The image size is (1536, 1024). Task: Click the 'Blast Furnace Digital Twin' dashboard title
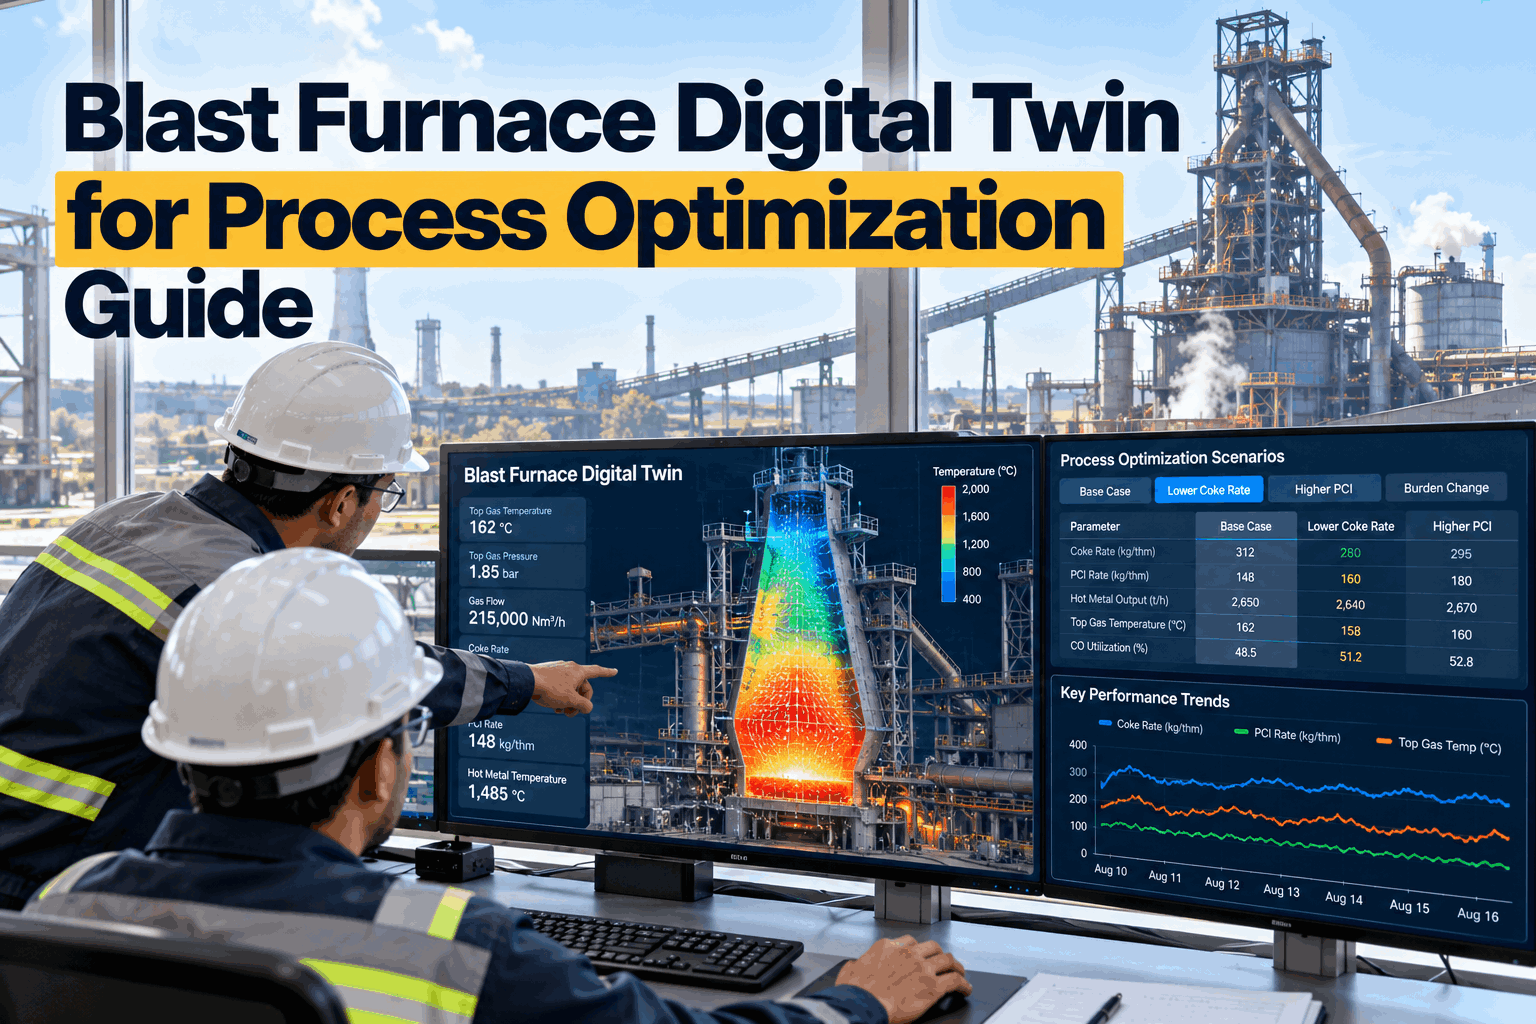tap(573, 474)
